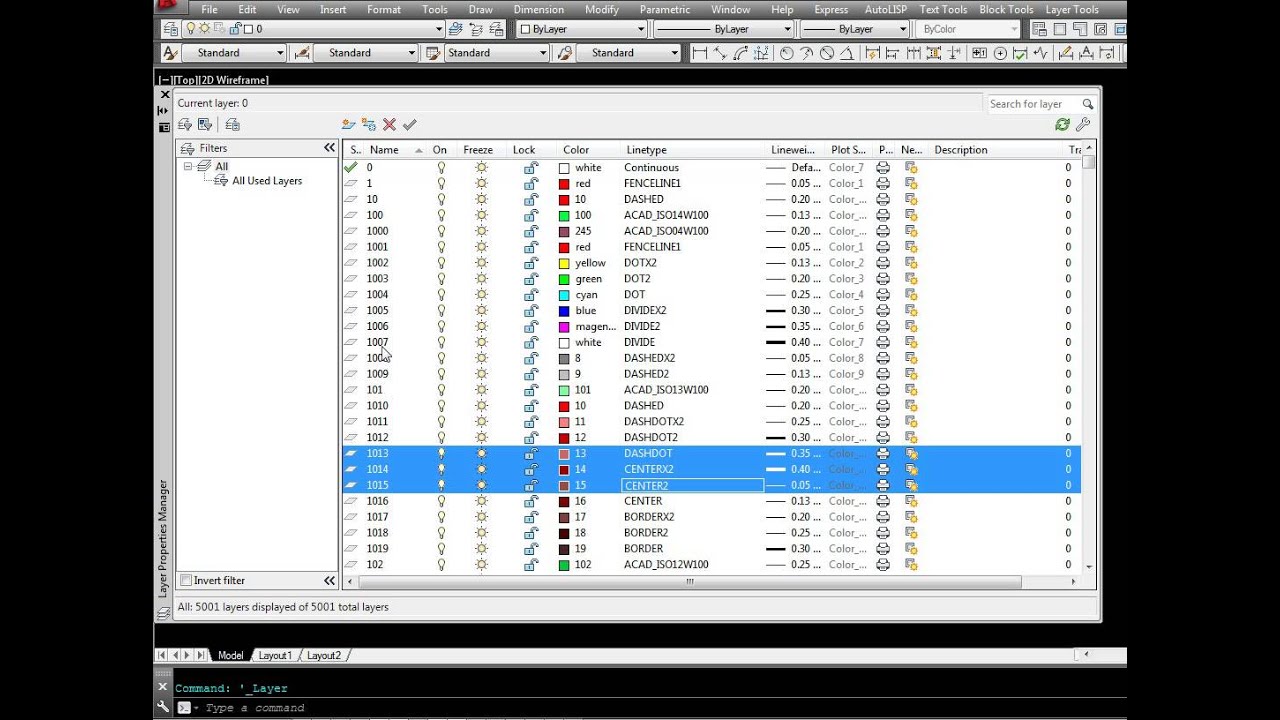The width and height of the screenshot is (1280, 720).
Task: Click the layer list horizontal scrollbar
Action: click(688, 582)
